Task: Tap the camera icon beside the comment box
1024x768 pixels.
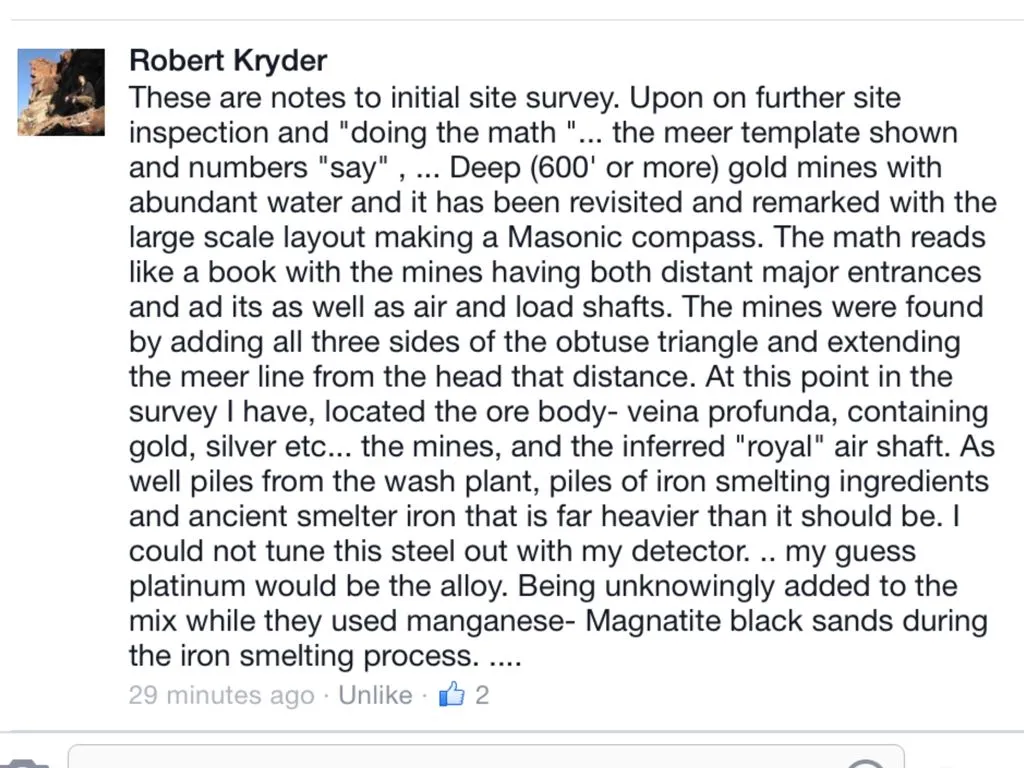Action: [x=24, y=763]
